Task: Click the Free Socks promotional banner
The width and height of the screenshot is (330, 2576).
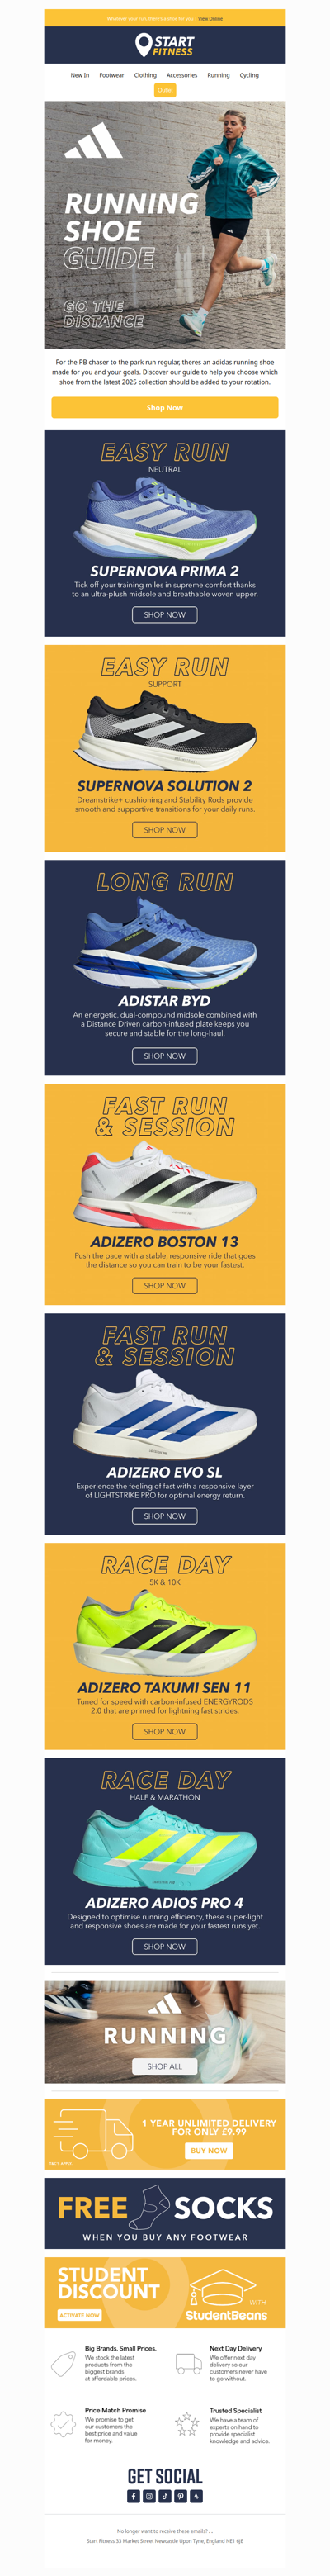Action: click(165, 2213)
